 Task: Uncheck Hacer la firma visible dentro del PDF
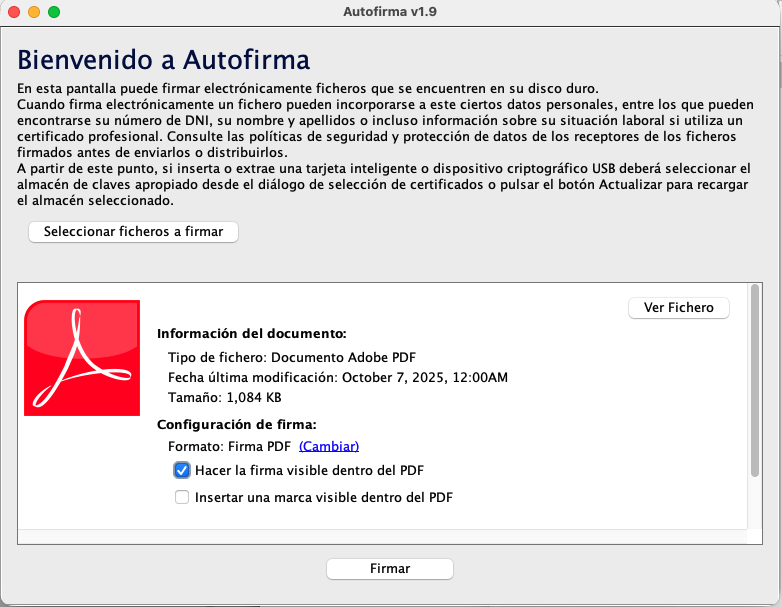(182, 470)
